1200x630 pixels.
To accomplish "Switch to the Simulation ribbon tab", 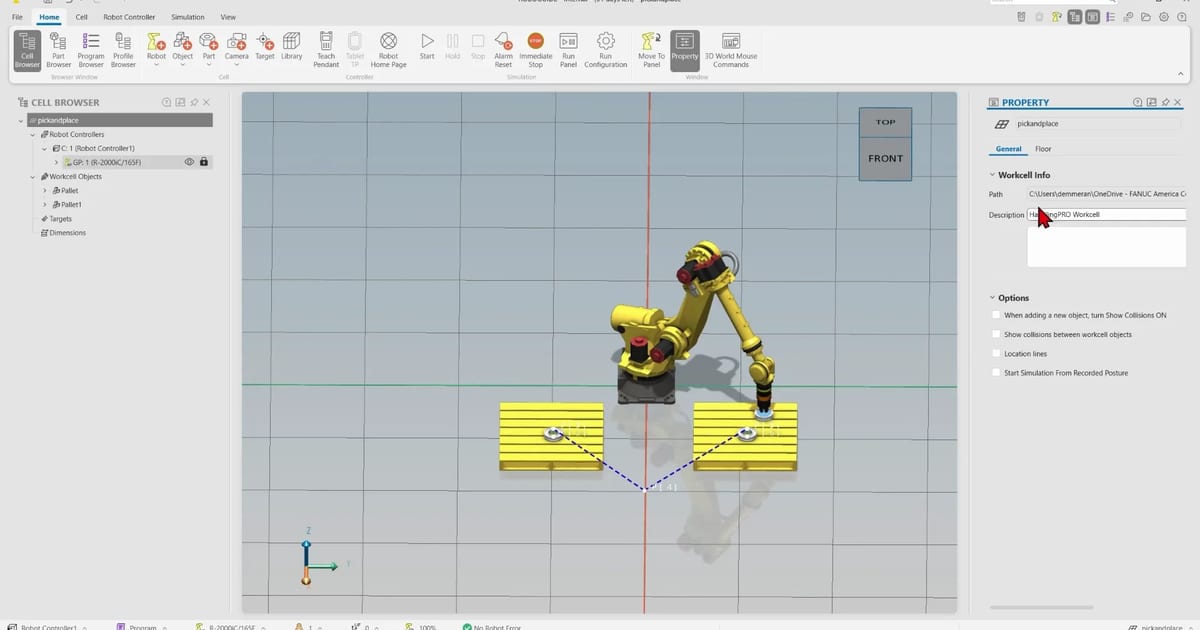I will tap(188, 17).
